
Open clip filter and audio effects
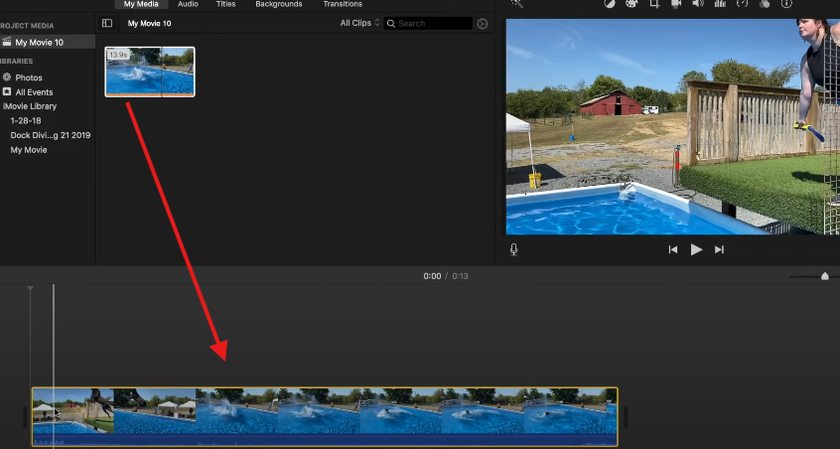[764, 3]
